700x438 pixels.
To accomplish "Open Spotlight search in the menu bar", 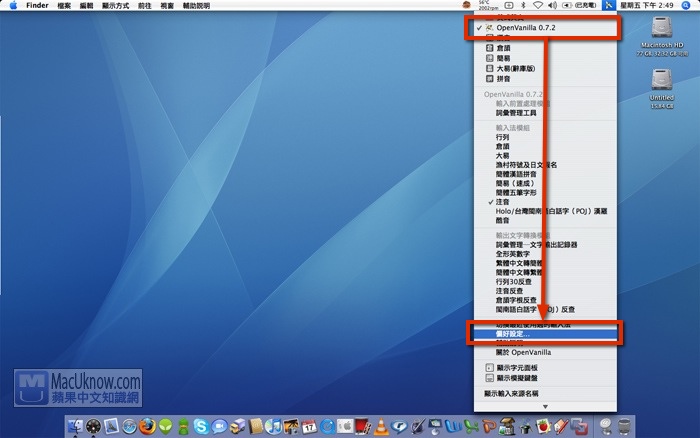I will 686,5.
